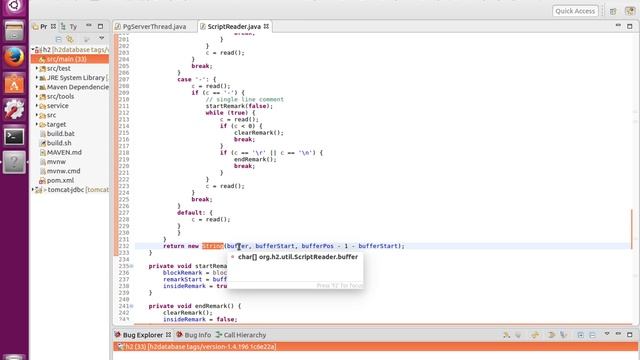The width and height of the screenshot is (640, 360).
Task: Click the endRemark(); call on line 219
Action: click(255, 160)
